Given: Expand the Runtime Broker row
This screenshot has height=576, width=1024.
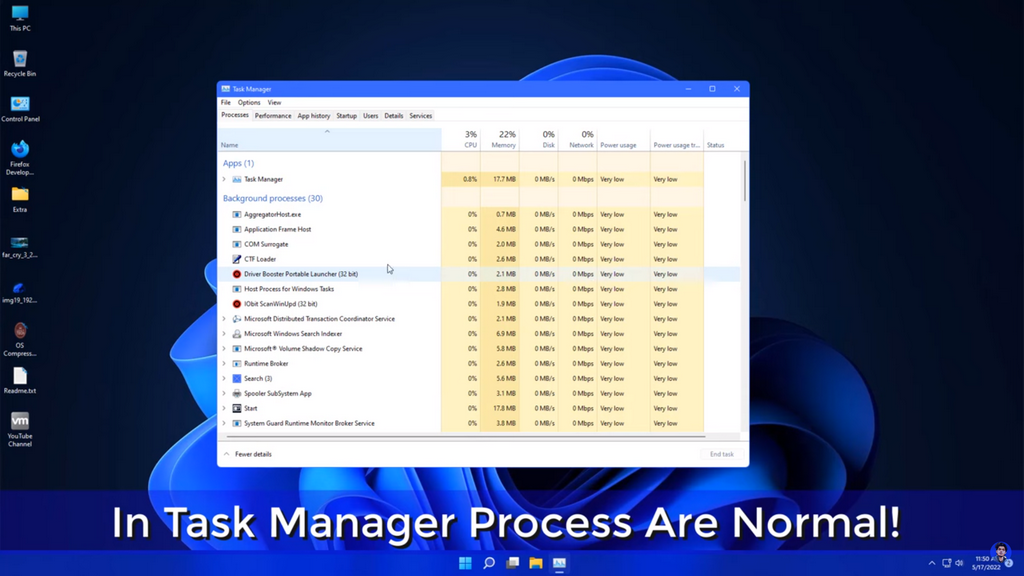Looking at the screenshot, I should (224, 364).
